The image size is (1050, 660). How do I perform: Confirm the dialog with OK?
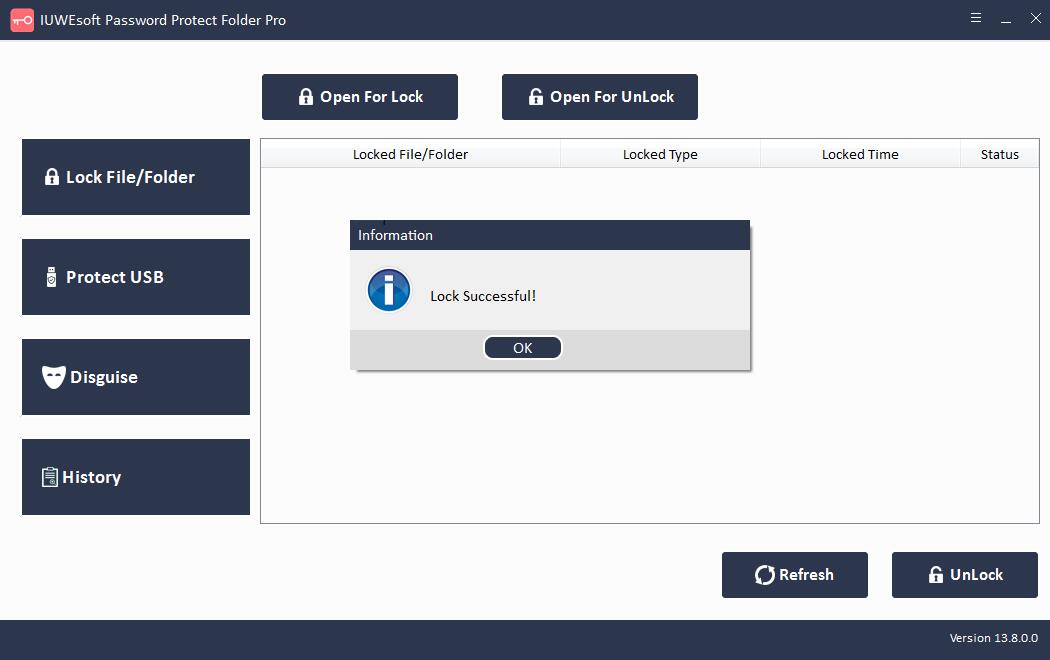coord(522,348)
